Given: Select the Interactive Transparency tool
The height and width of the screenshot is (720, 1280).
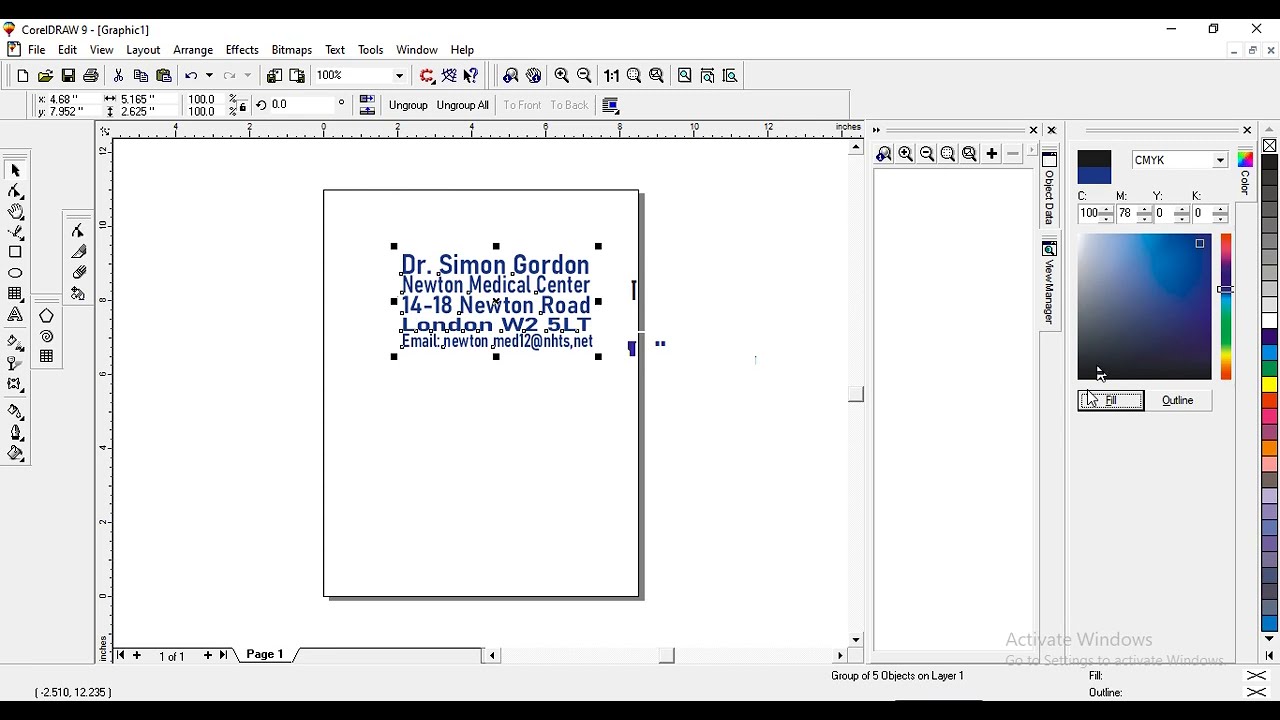Looking at the screenshot, I should [15, 364].
